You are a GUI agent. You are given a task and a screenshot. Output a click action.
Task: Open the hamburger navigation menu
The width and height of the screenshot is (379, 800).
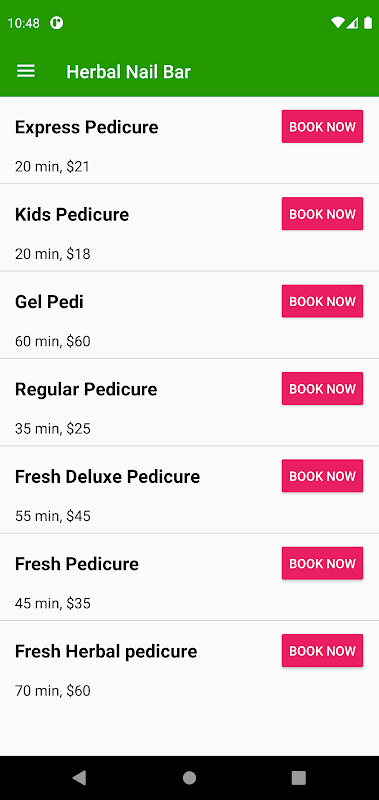tap(26, 71)
